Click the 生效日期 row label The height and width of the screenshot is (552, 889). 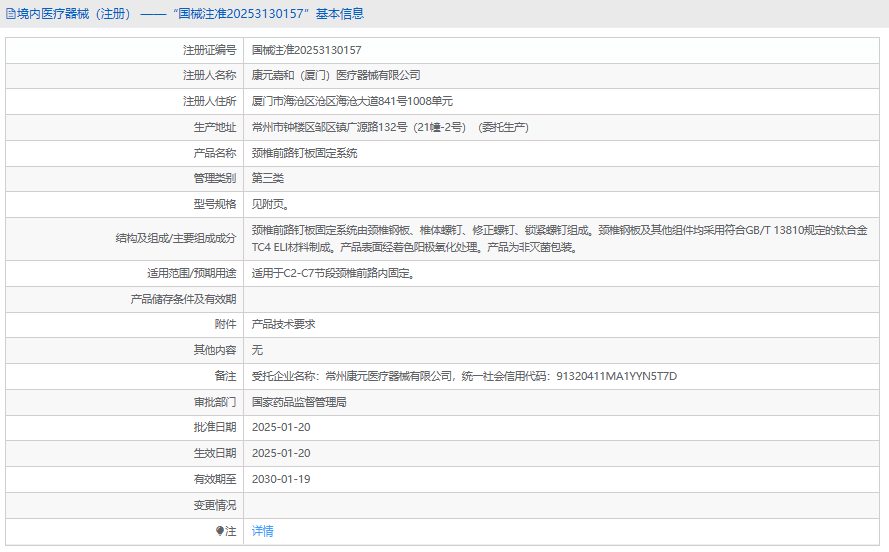click(215, 453)
